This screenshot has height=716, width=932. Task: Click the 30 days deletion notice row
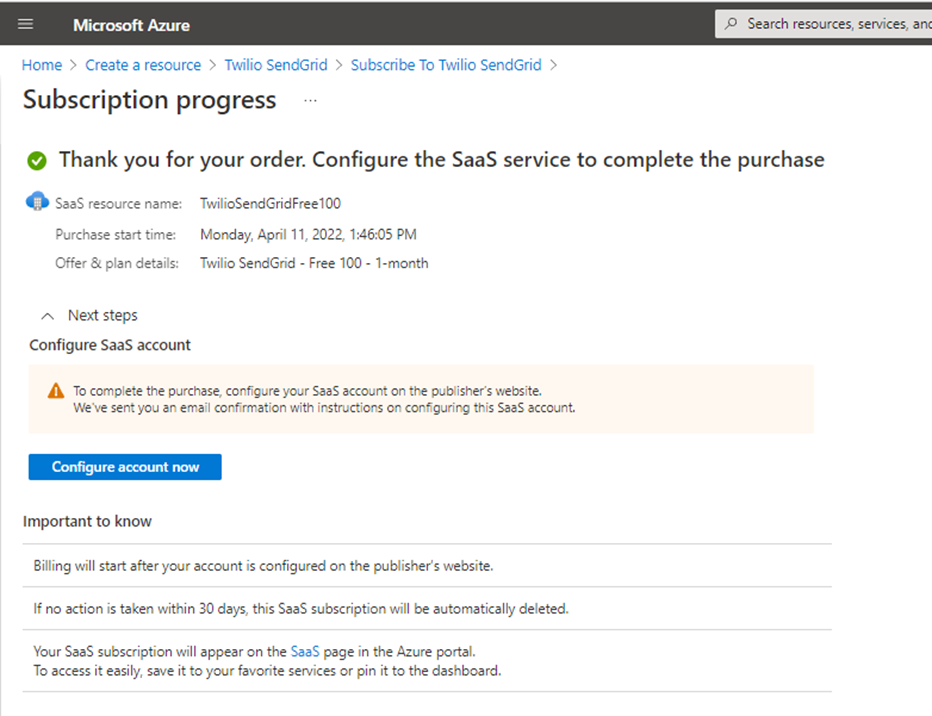427,608
